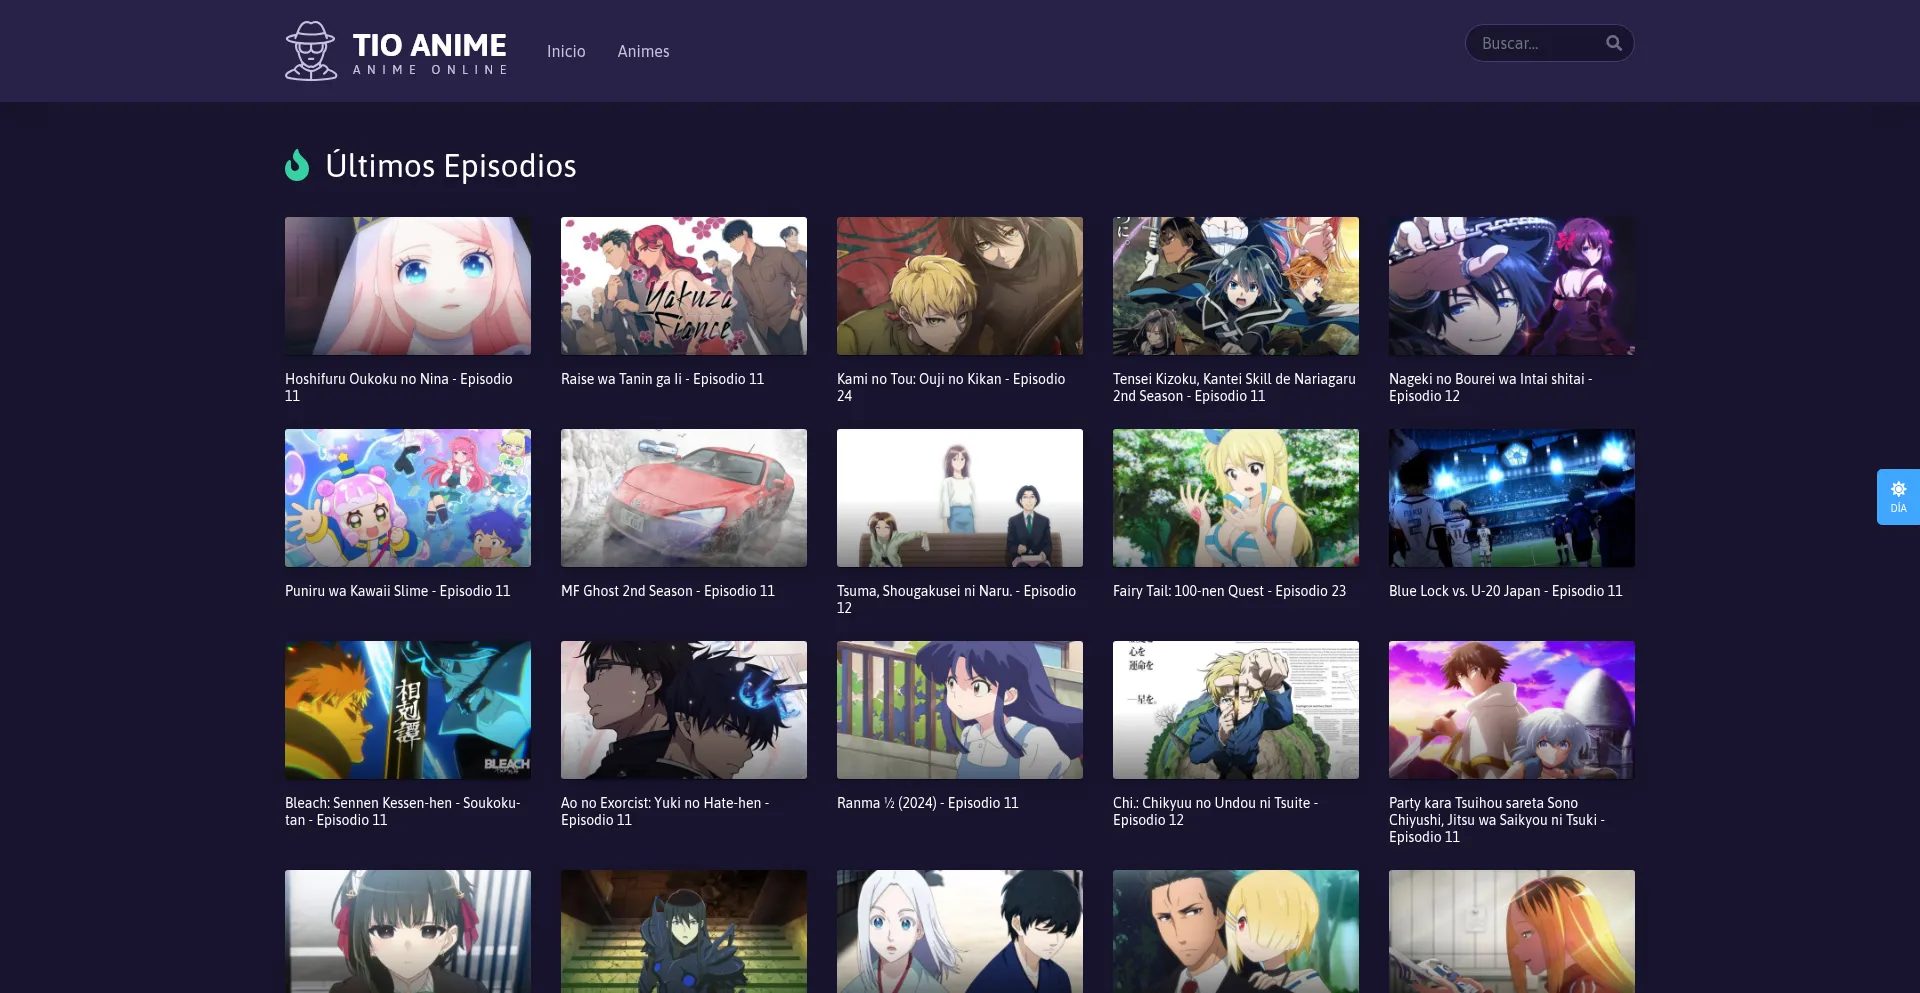Click 'Party kara Tsuihou sareta Sono Chiyushi' title
The image size is (1920, 993).
click(x=1497, y=820)
